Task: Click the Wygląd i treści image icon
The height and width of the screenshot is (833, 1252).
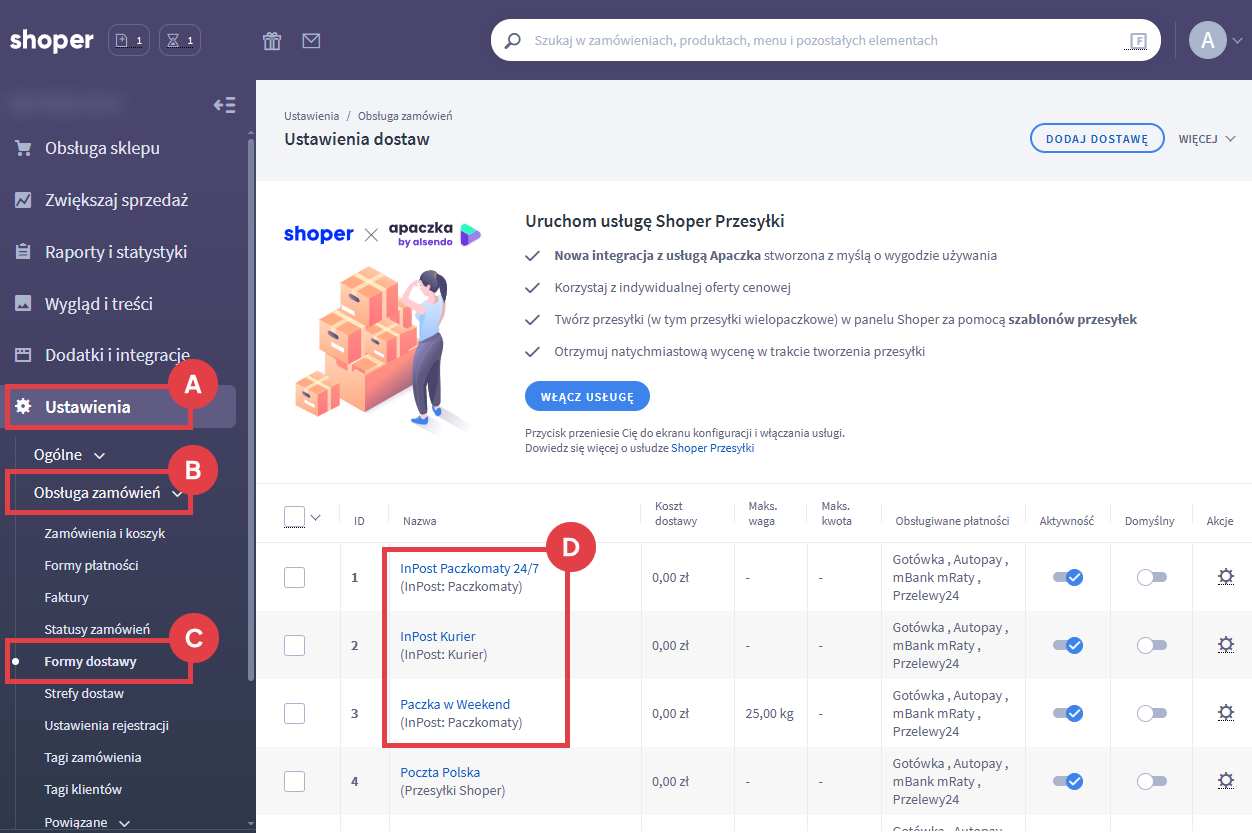Action: click(x=22, y=304)
